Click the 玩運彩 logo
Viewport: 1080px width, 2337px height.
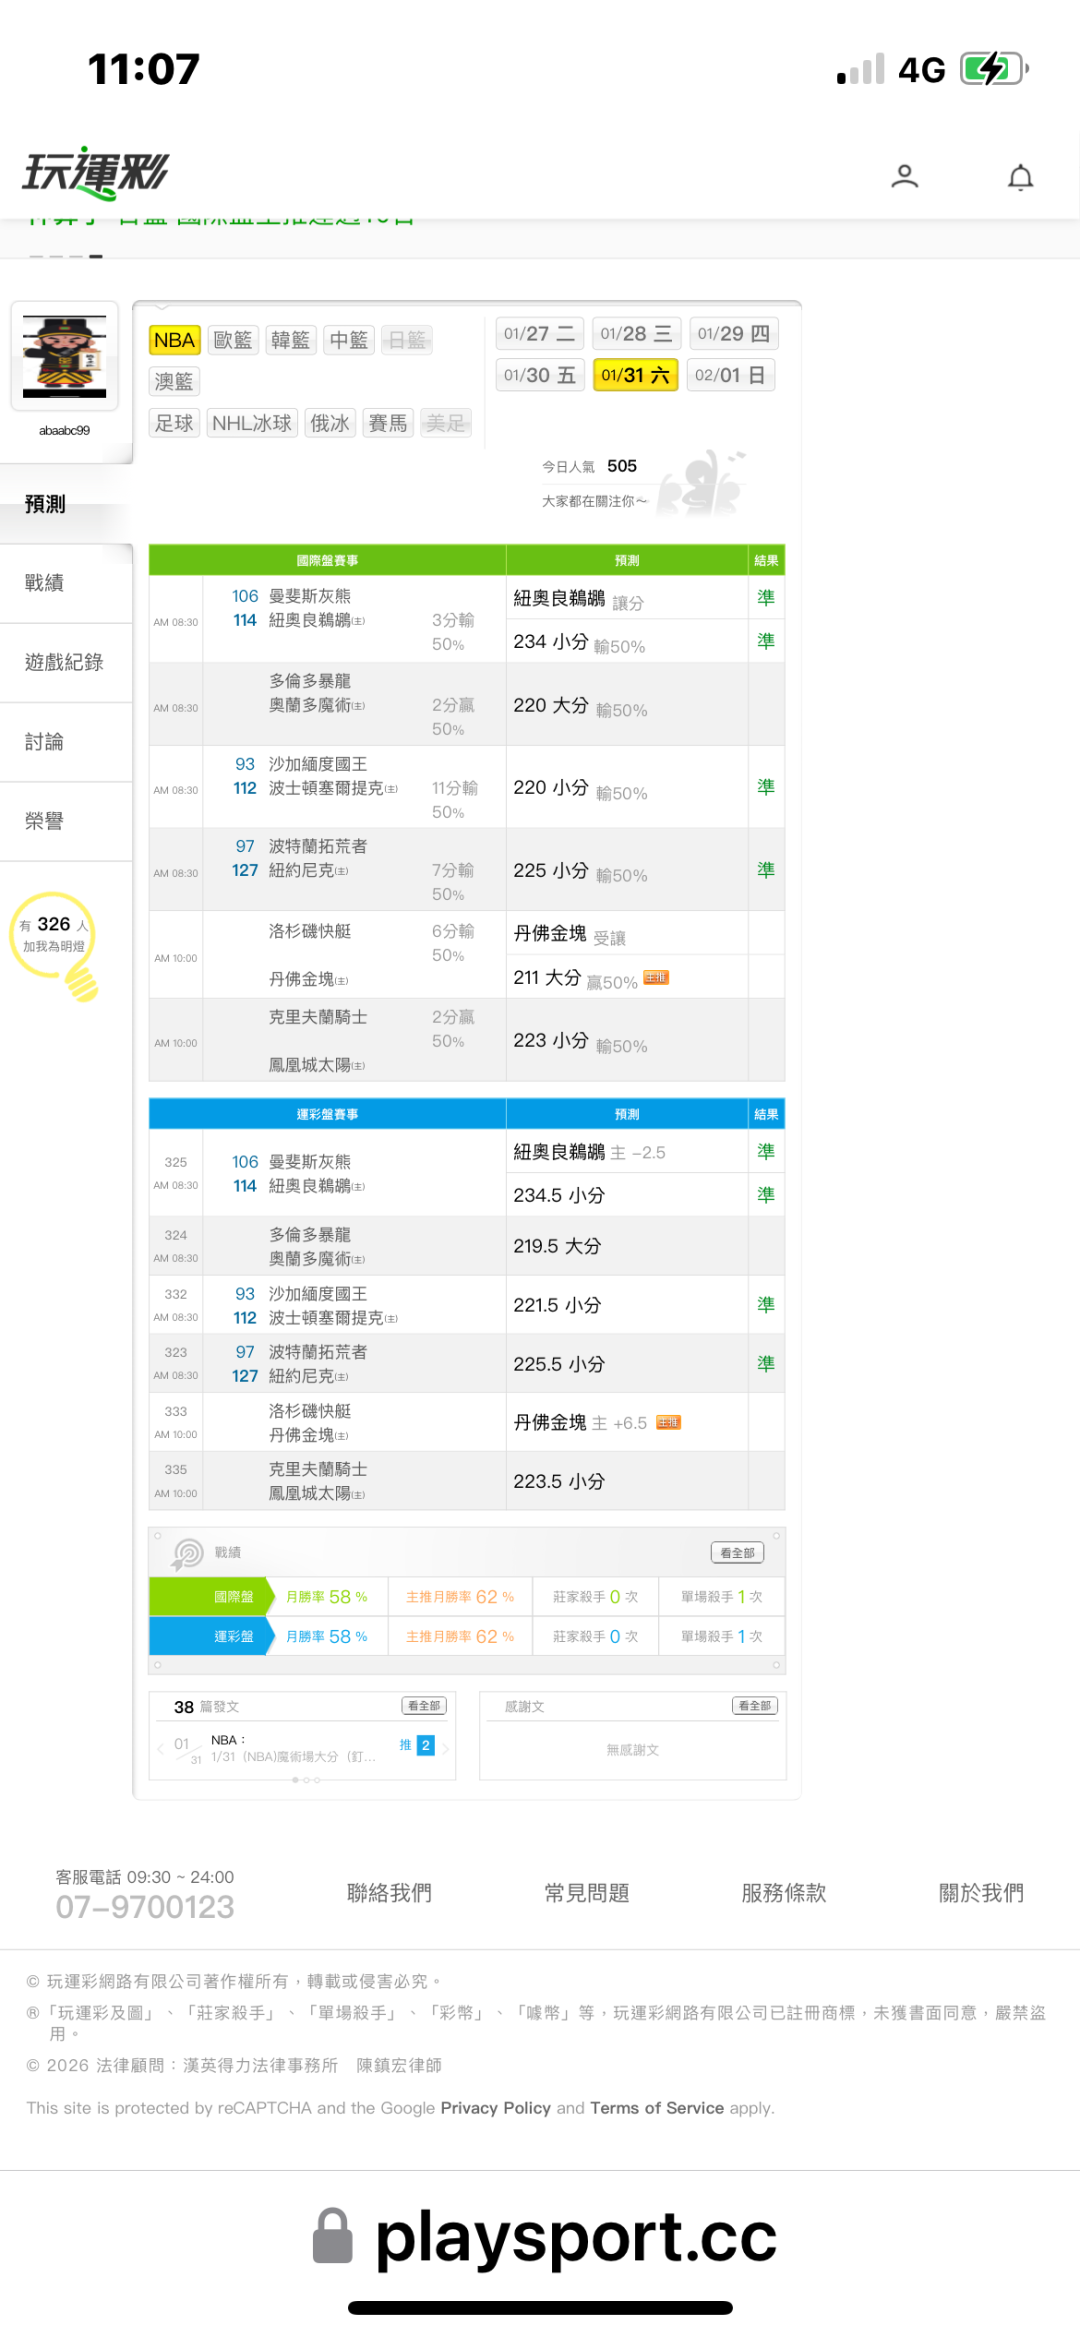click(x=96, y=173)
